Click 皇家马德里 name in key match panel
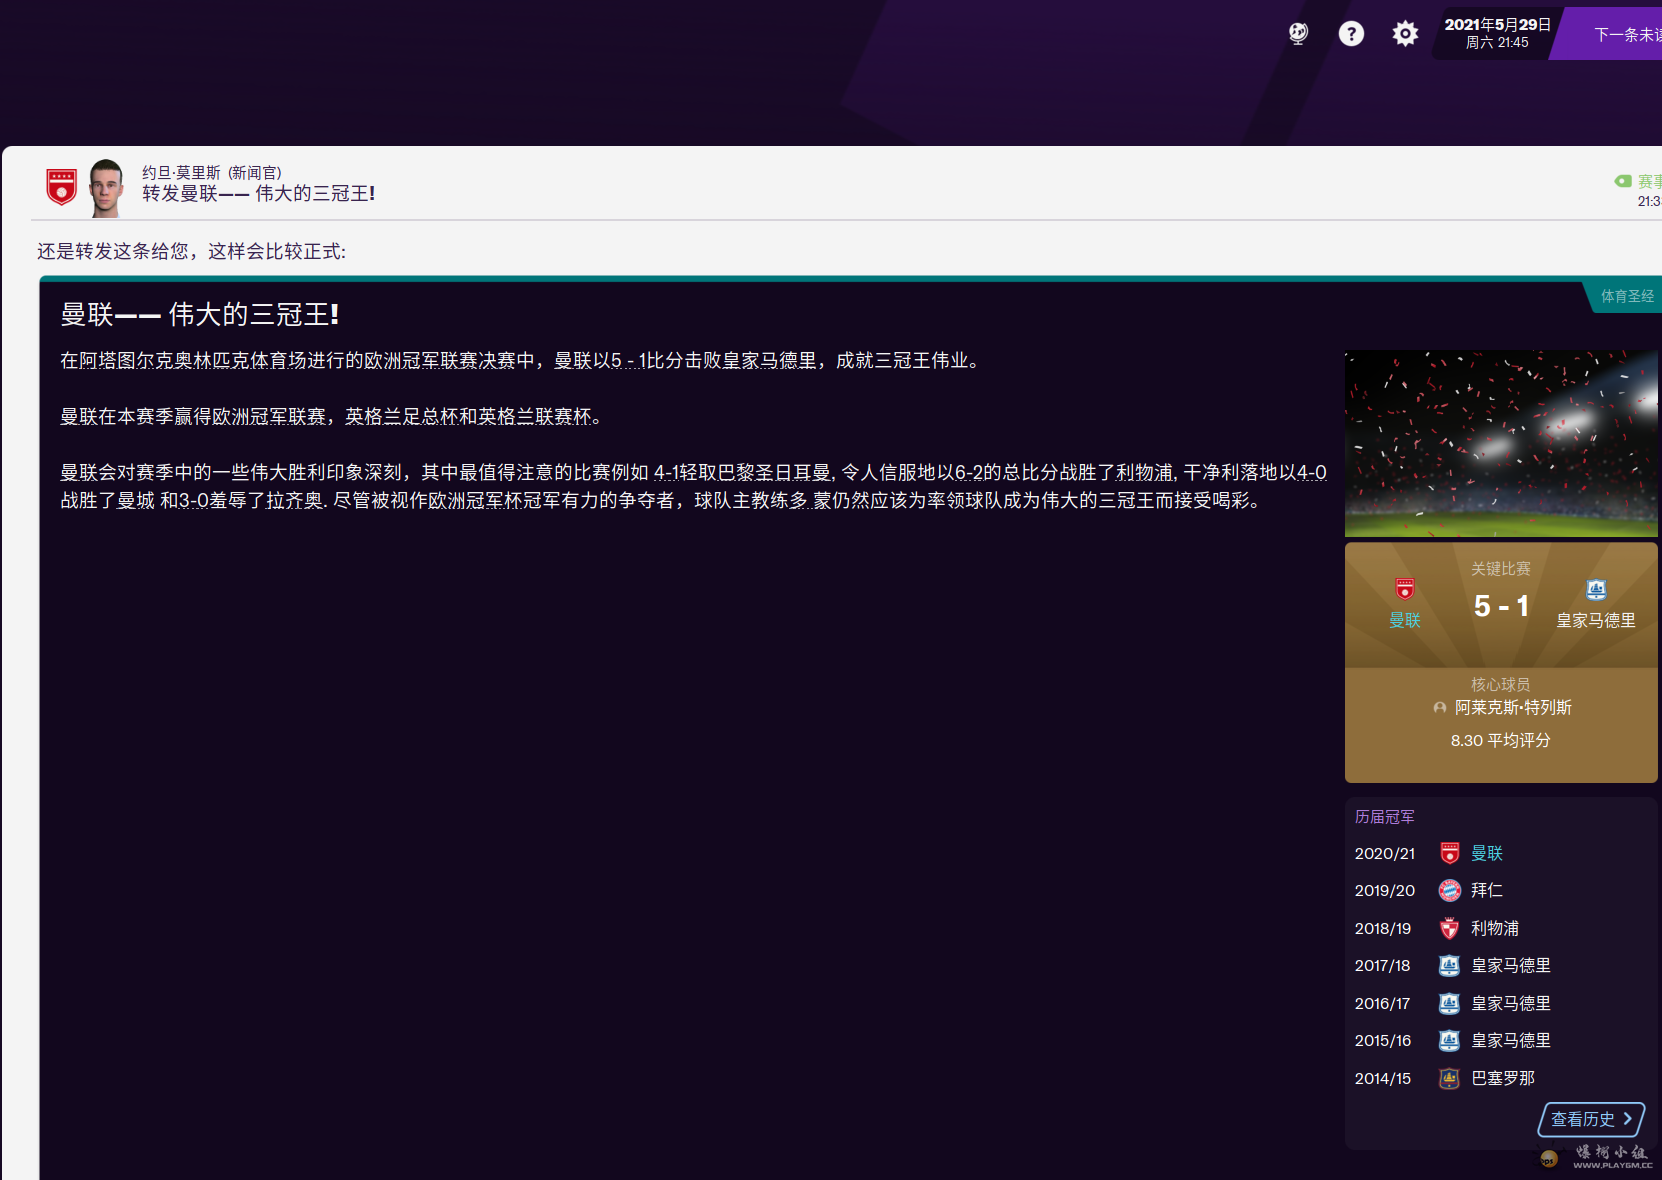The height and width of the screenshot is (1180, 1662). (x=1596, y=620)
